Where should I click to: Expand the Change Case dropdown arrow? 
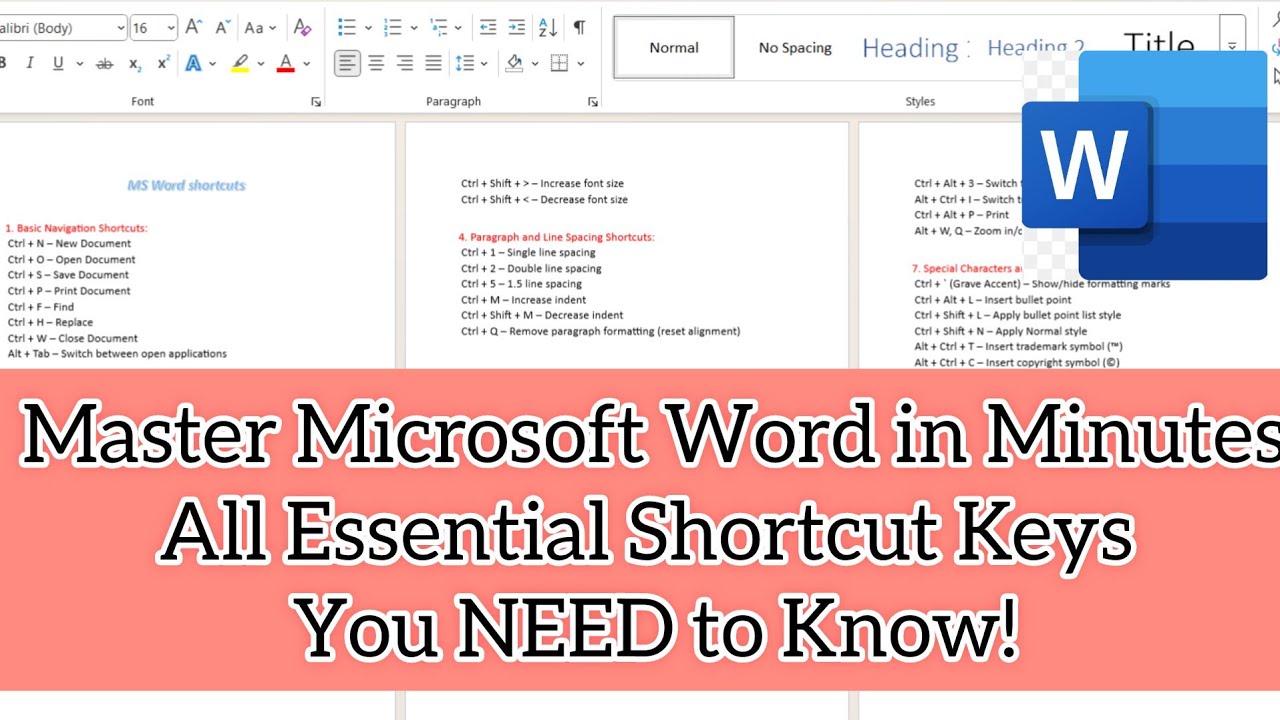(274, 28)
